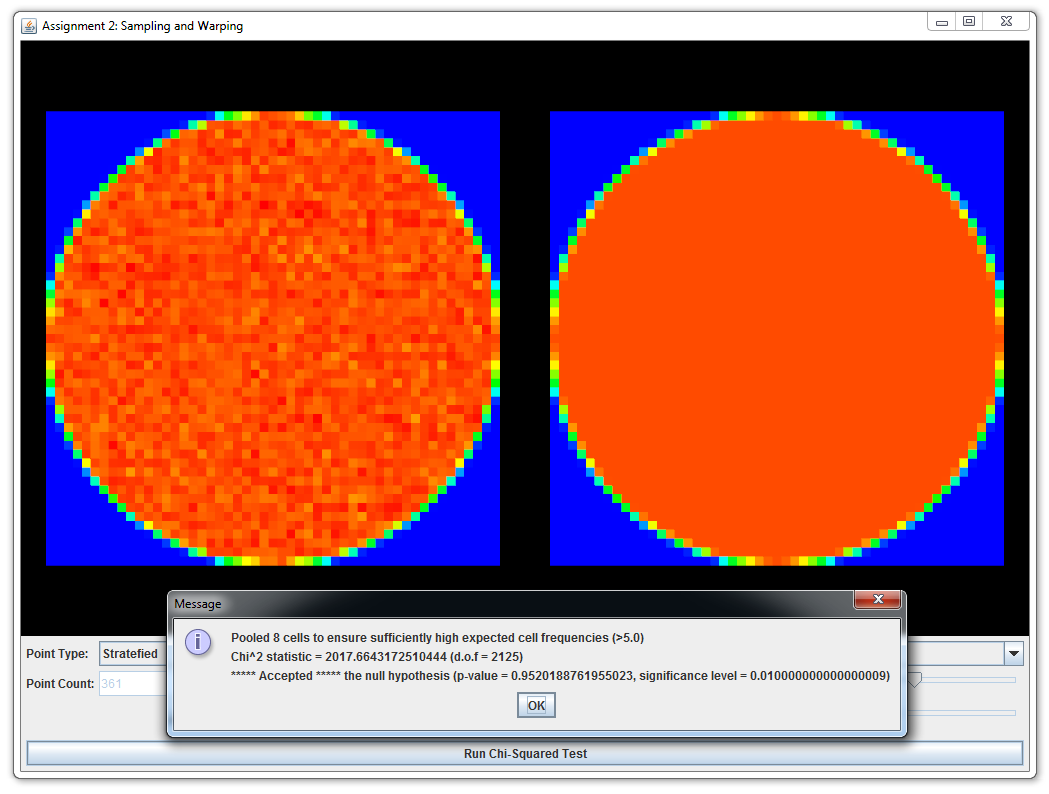Expand the combo box arrow at far right
The width and height of the screenshot is (1049, 794).
coord(1013,654)
